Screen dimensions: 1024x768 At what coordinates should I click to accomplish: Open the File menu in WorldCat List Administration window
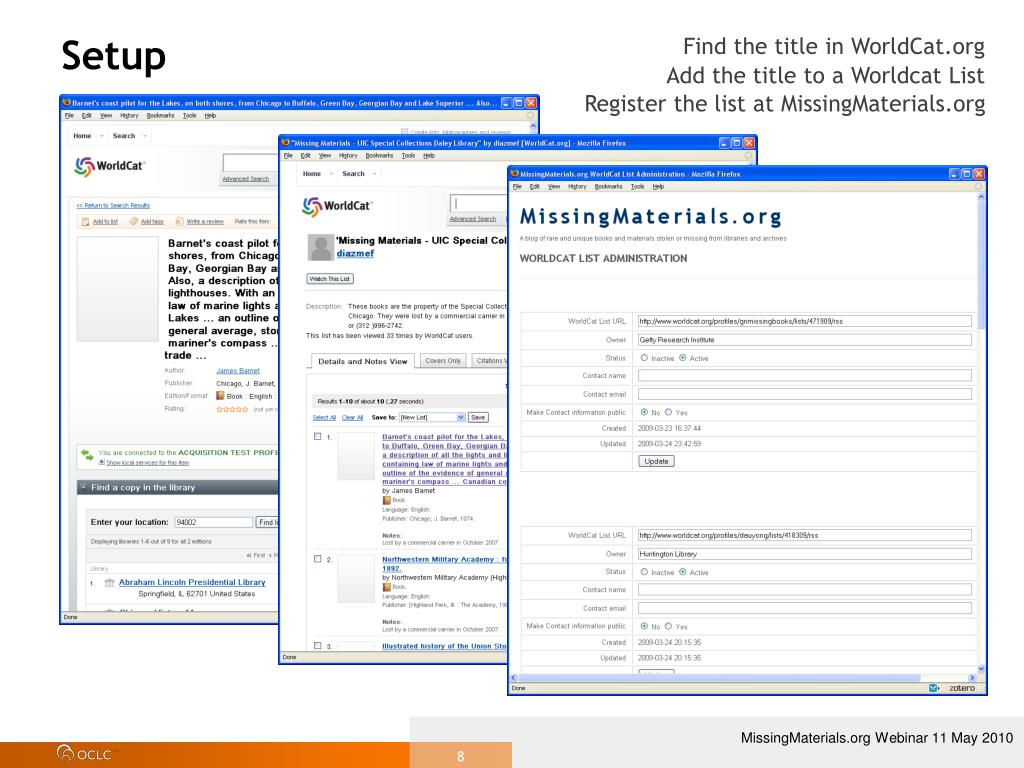[x=517, y=187]
